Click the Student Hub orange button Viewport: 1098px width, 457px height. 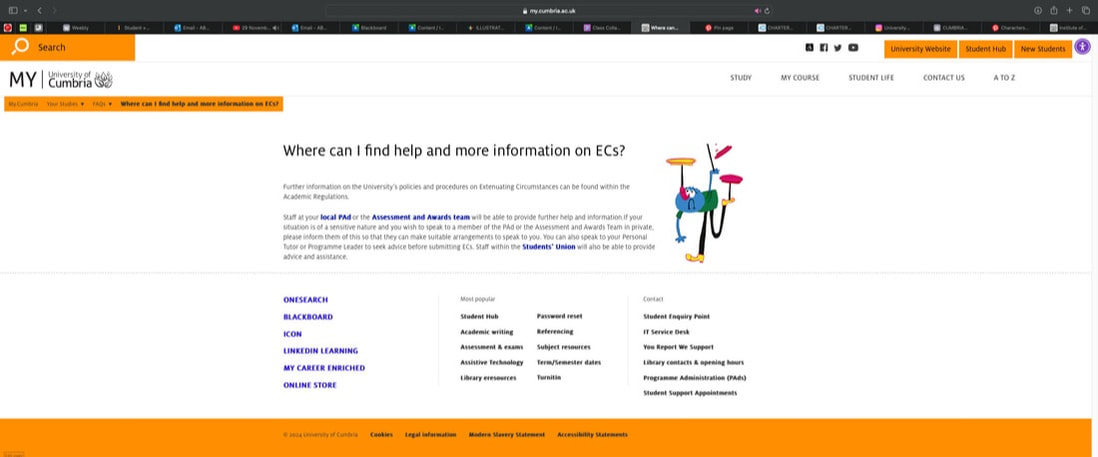click(985, 49)
